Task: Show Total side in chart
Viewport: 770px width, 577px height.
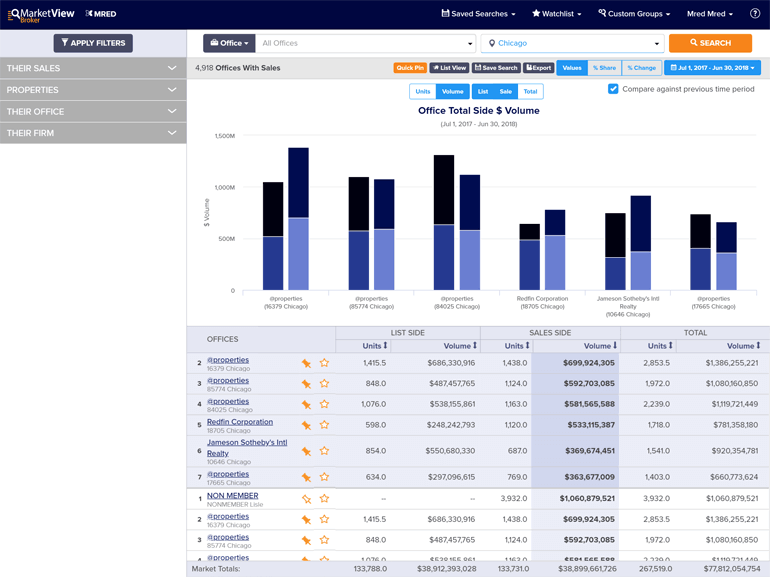Action: 530,91
